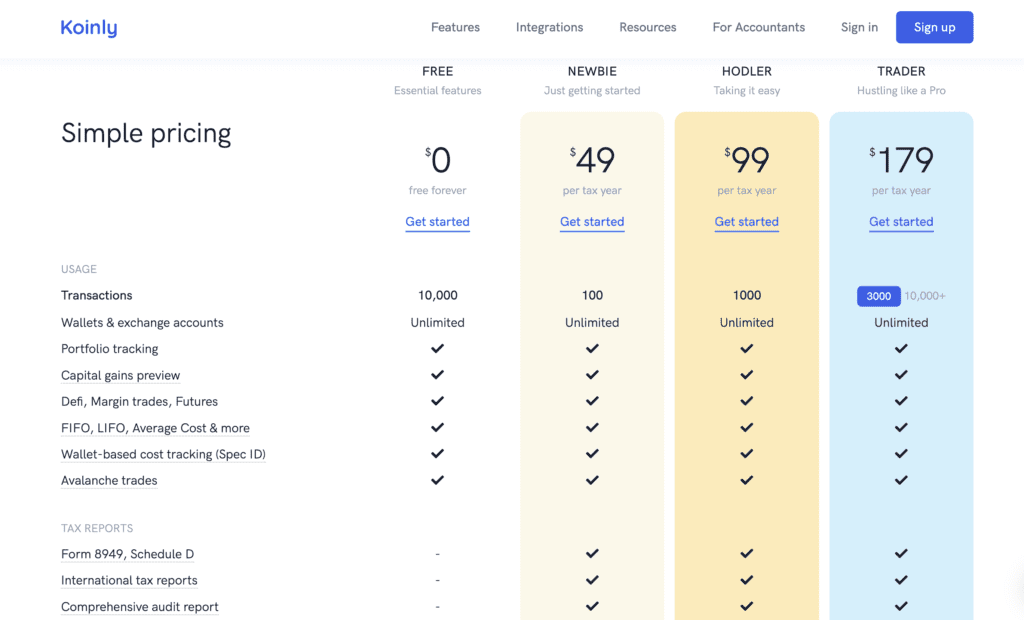
Task: Click Get started under the Newbie plan
Action: click(x=592, y=222)
